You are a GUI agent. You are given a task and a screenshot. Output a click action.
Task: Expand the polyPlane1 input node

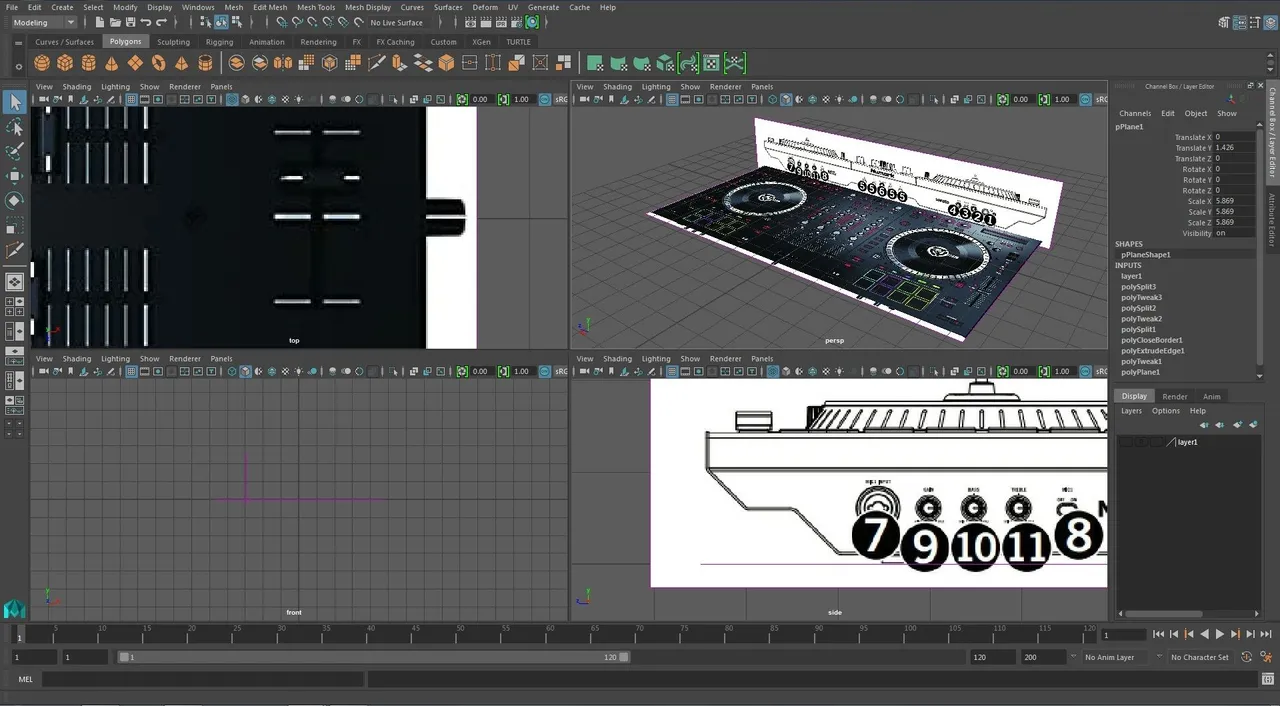coord(1141,372)
